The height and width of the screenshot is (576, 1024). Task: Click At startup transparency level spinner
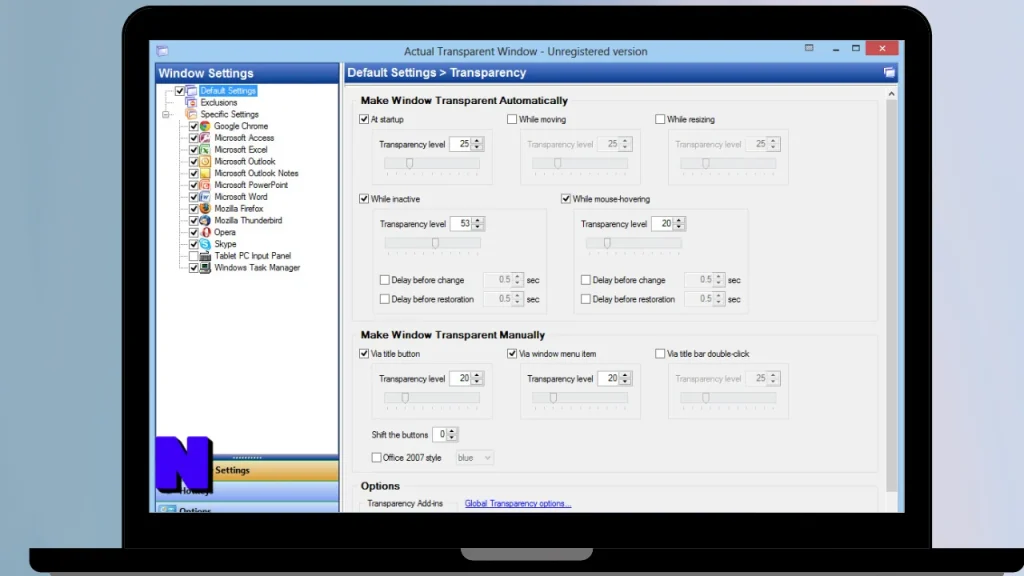(x=477, y=144)
